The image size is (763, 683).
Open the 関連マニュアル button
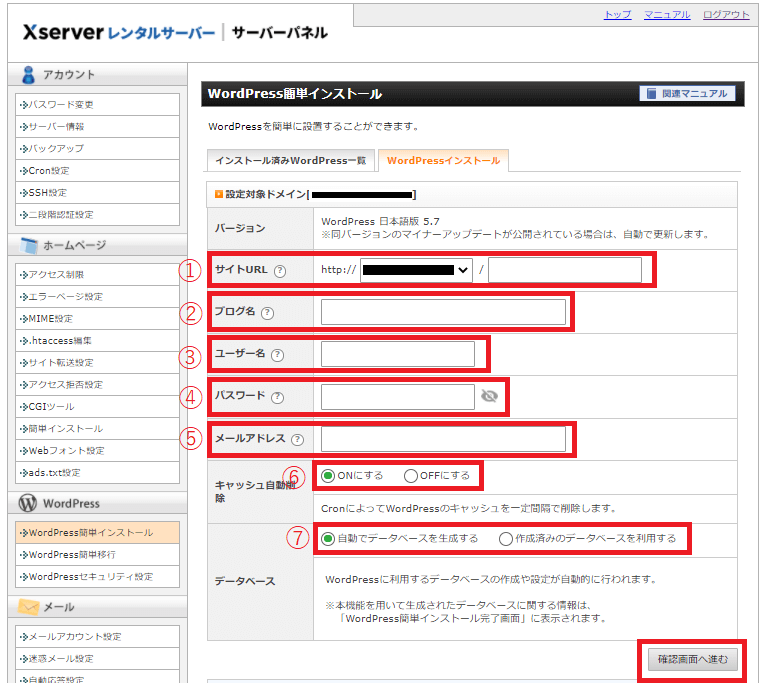(687, 93)
